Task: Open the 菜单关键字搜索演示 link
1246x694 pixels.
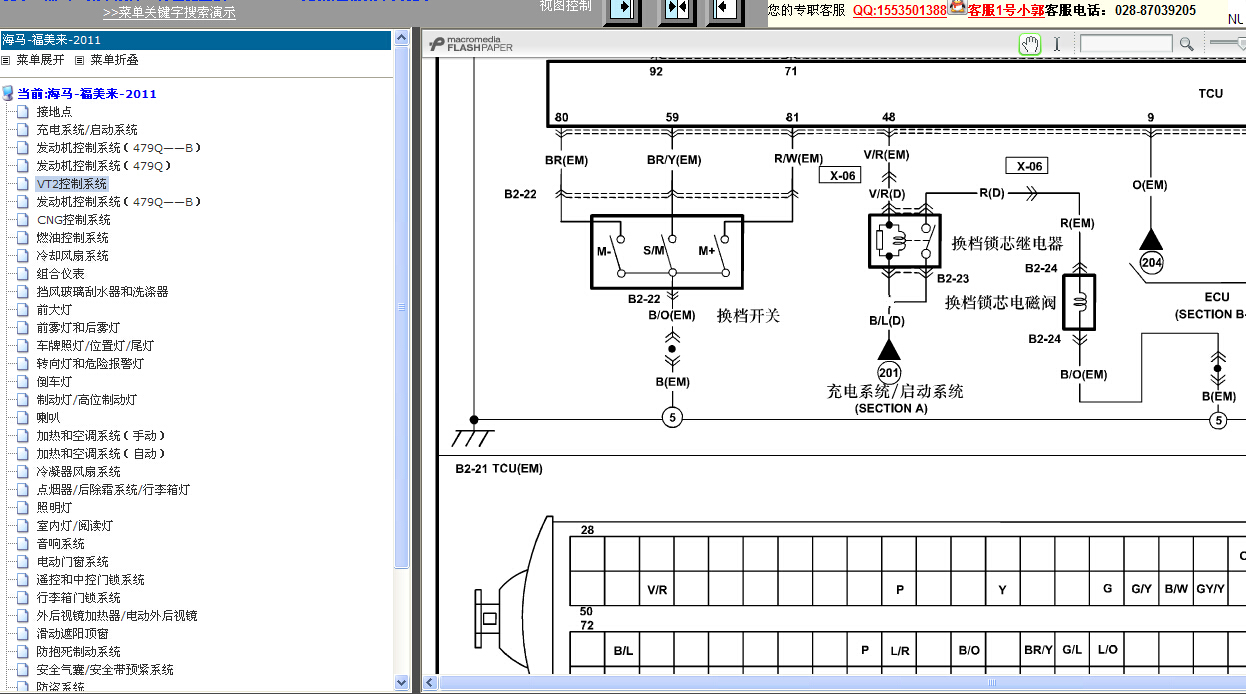Action: pyautogui.click(x=169, y=13)
